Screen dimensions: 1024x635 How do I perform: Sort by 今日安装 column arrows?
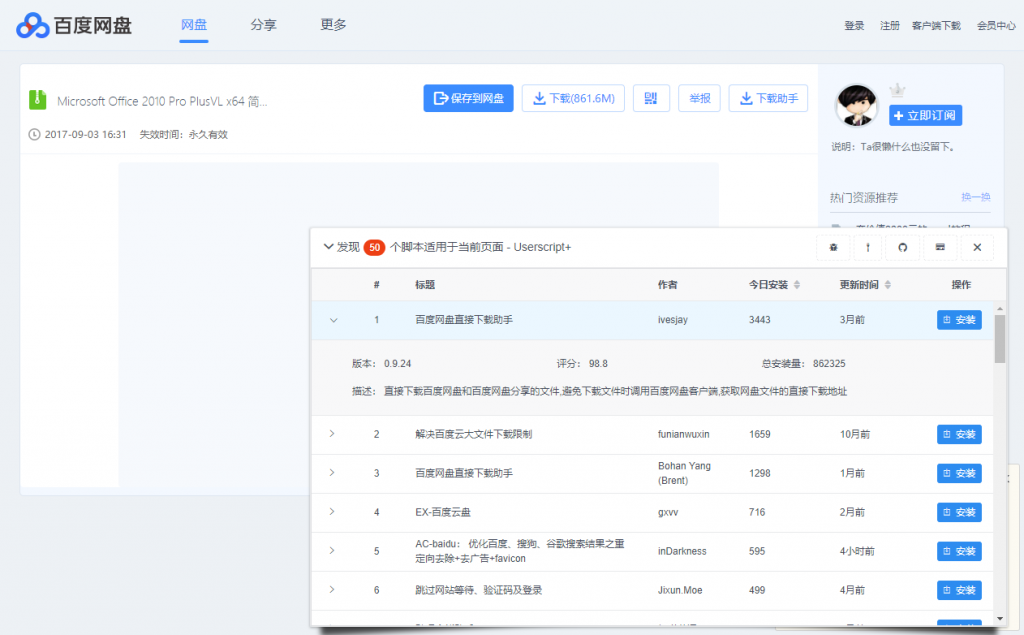pos(797,285)
